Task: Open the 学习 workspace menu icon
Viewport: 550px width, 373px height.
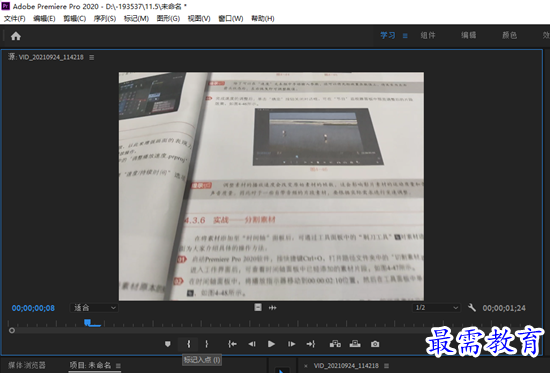Action: pos(405,36)
